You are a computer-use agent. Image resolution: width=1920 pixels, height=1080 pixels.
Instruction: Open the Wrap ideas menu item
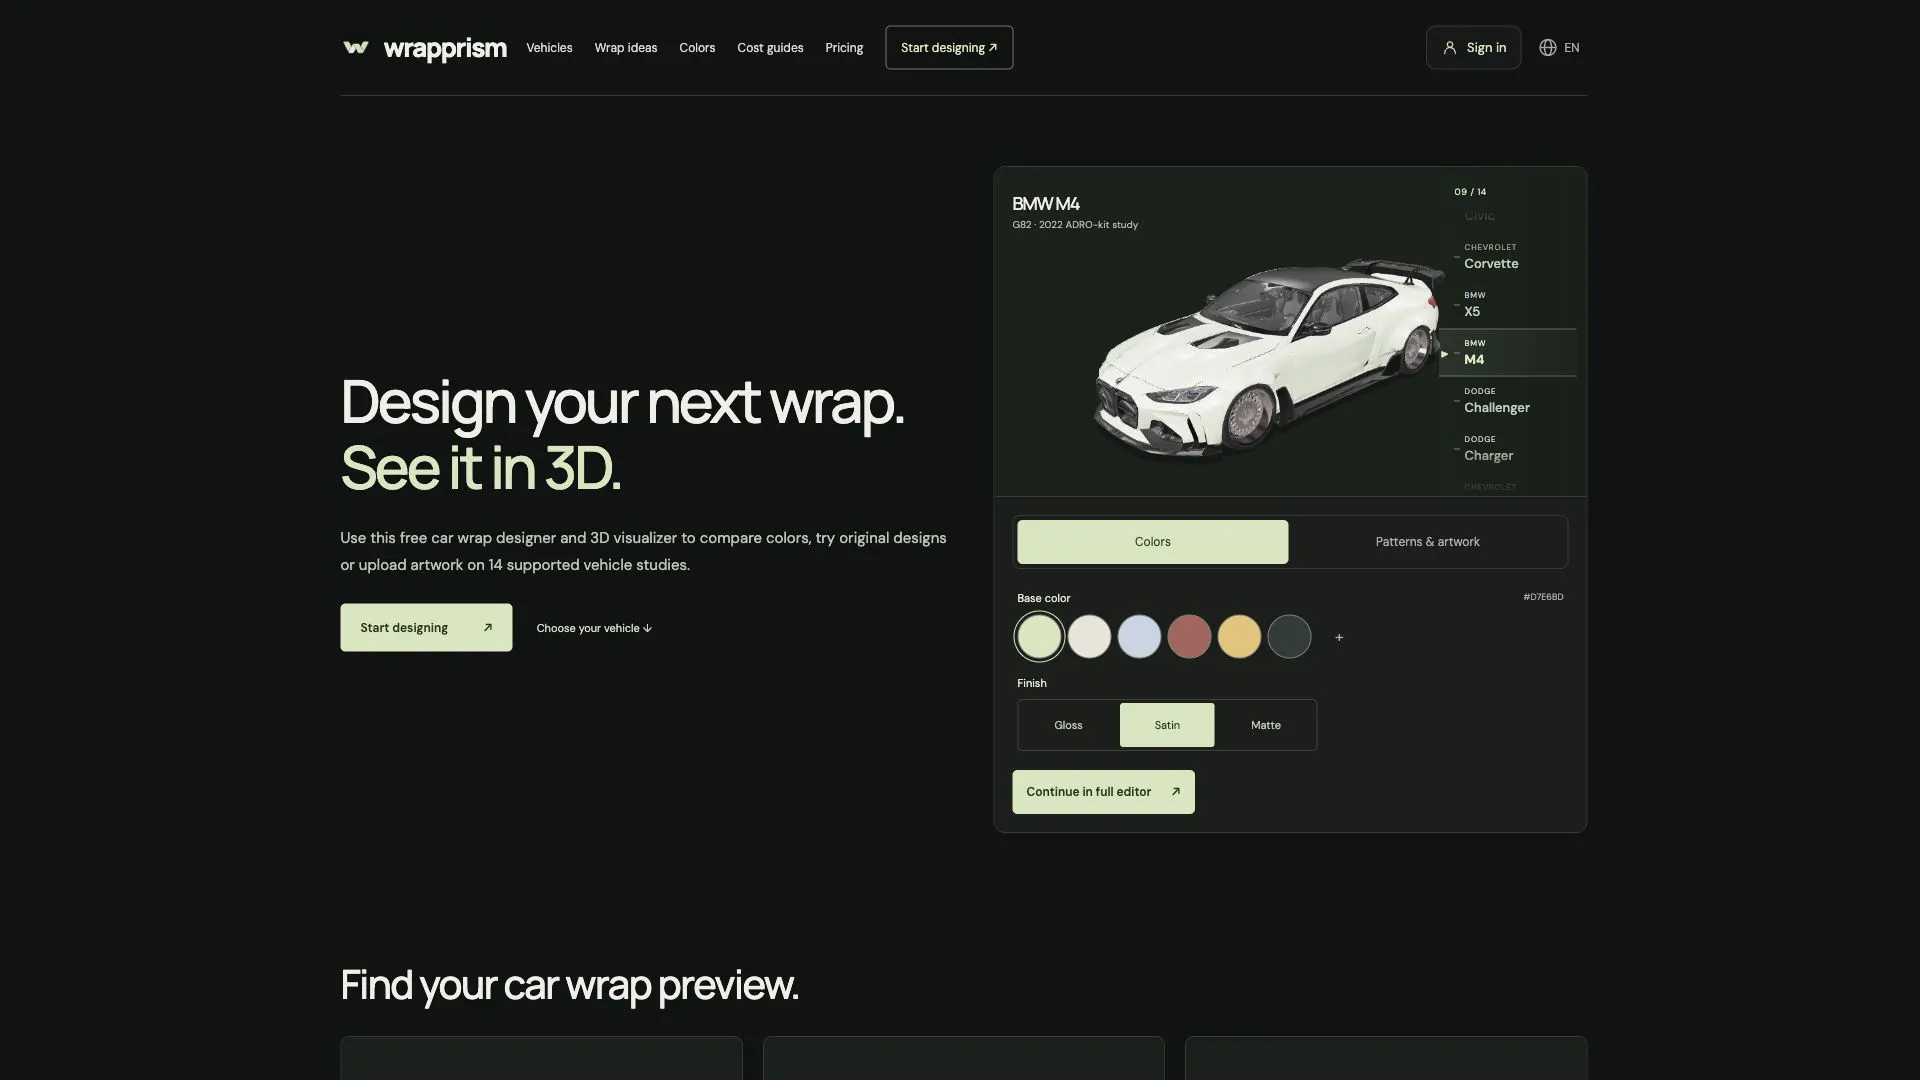pos(625,48)
